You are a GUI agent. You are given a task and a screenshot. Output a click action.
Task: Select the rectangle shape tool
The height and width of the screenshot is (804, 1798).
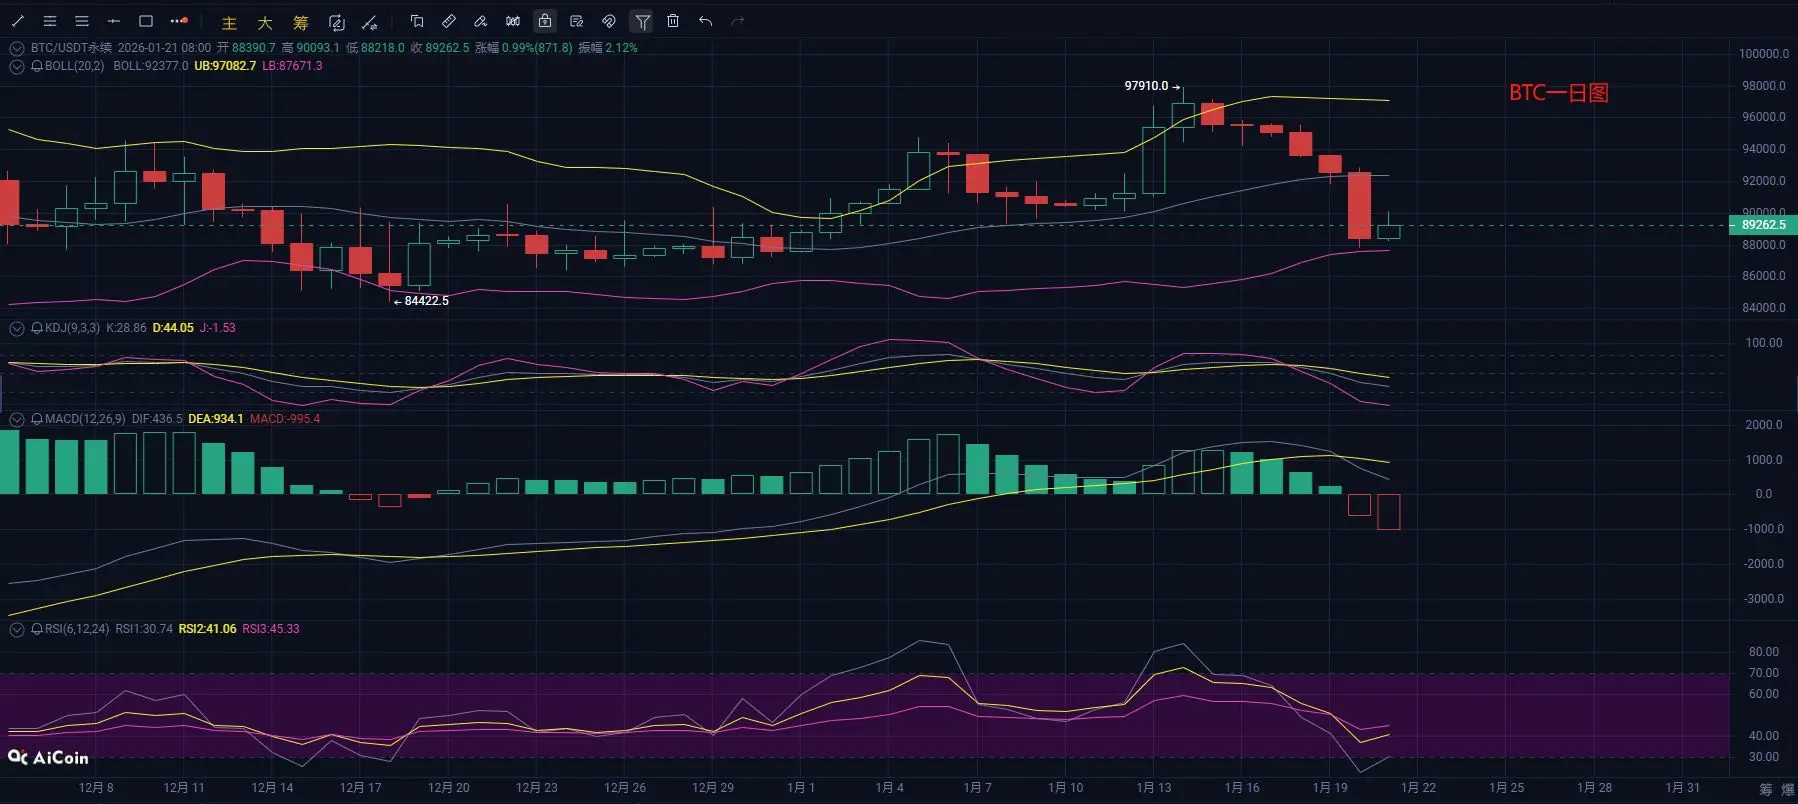point(146,21)
